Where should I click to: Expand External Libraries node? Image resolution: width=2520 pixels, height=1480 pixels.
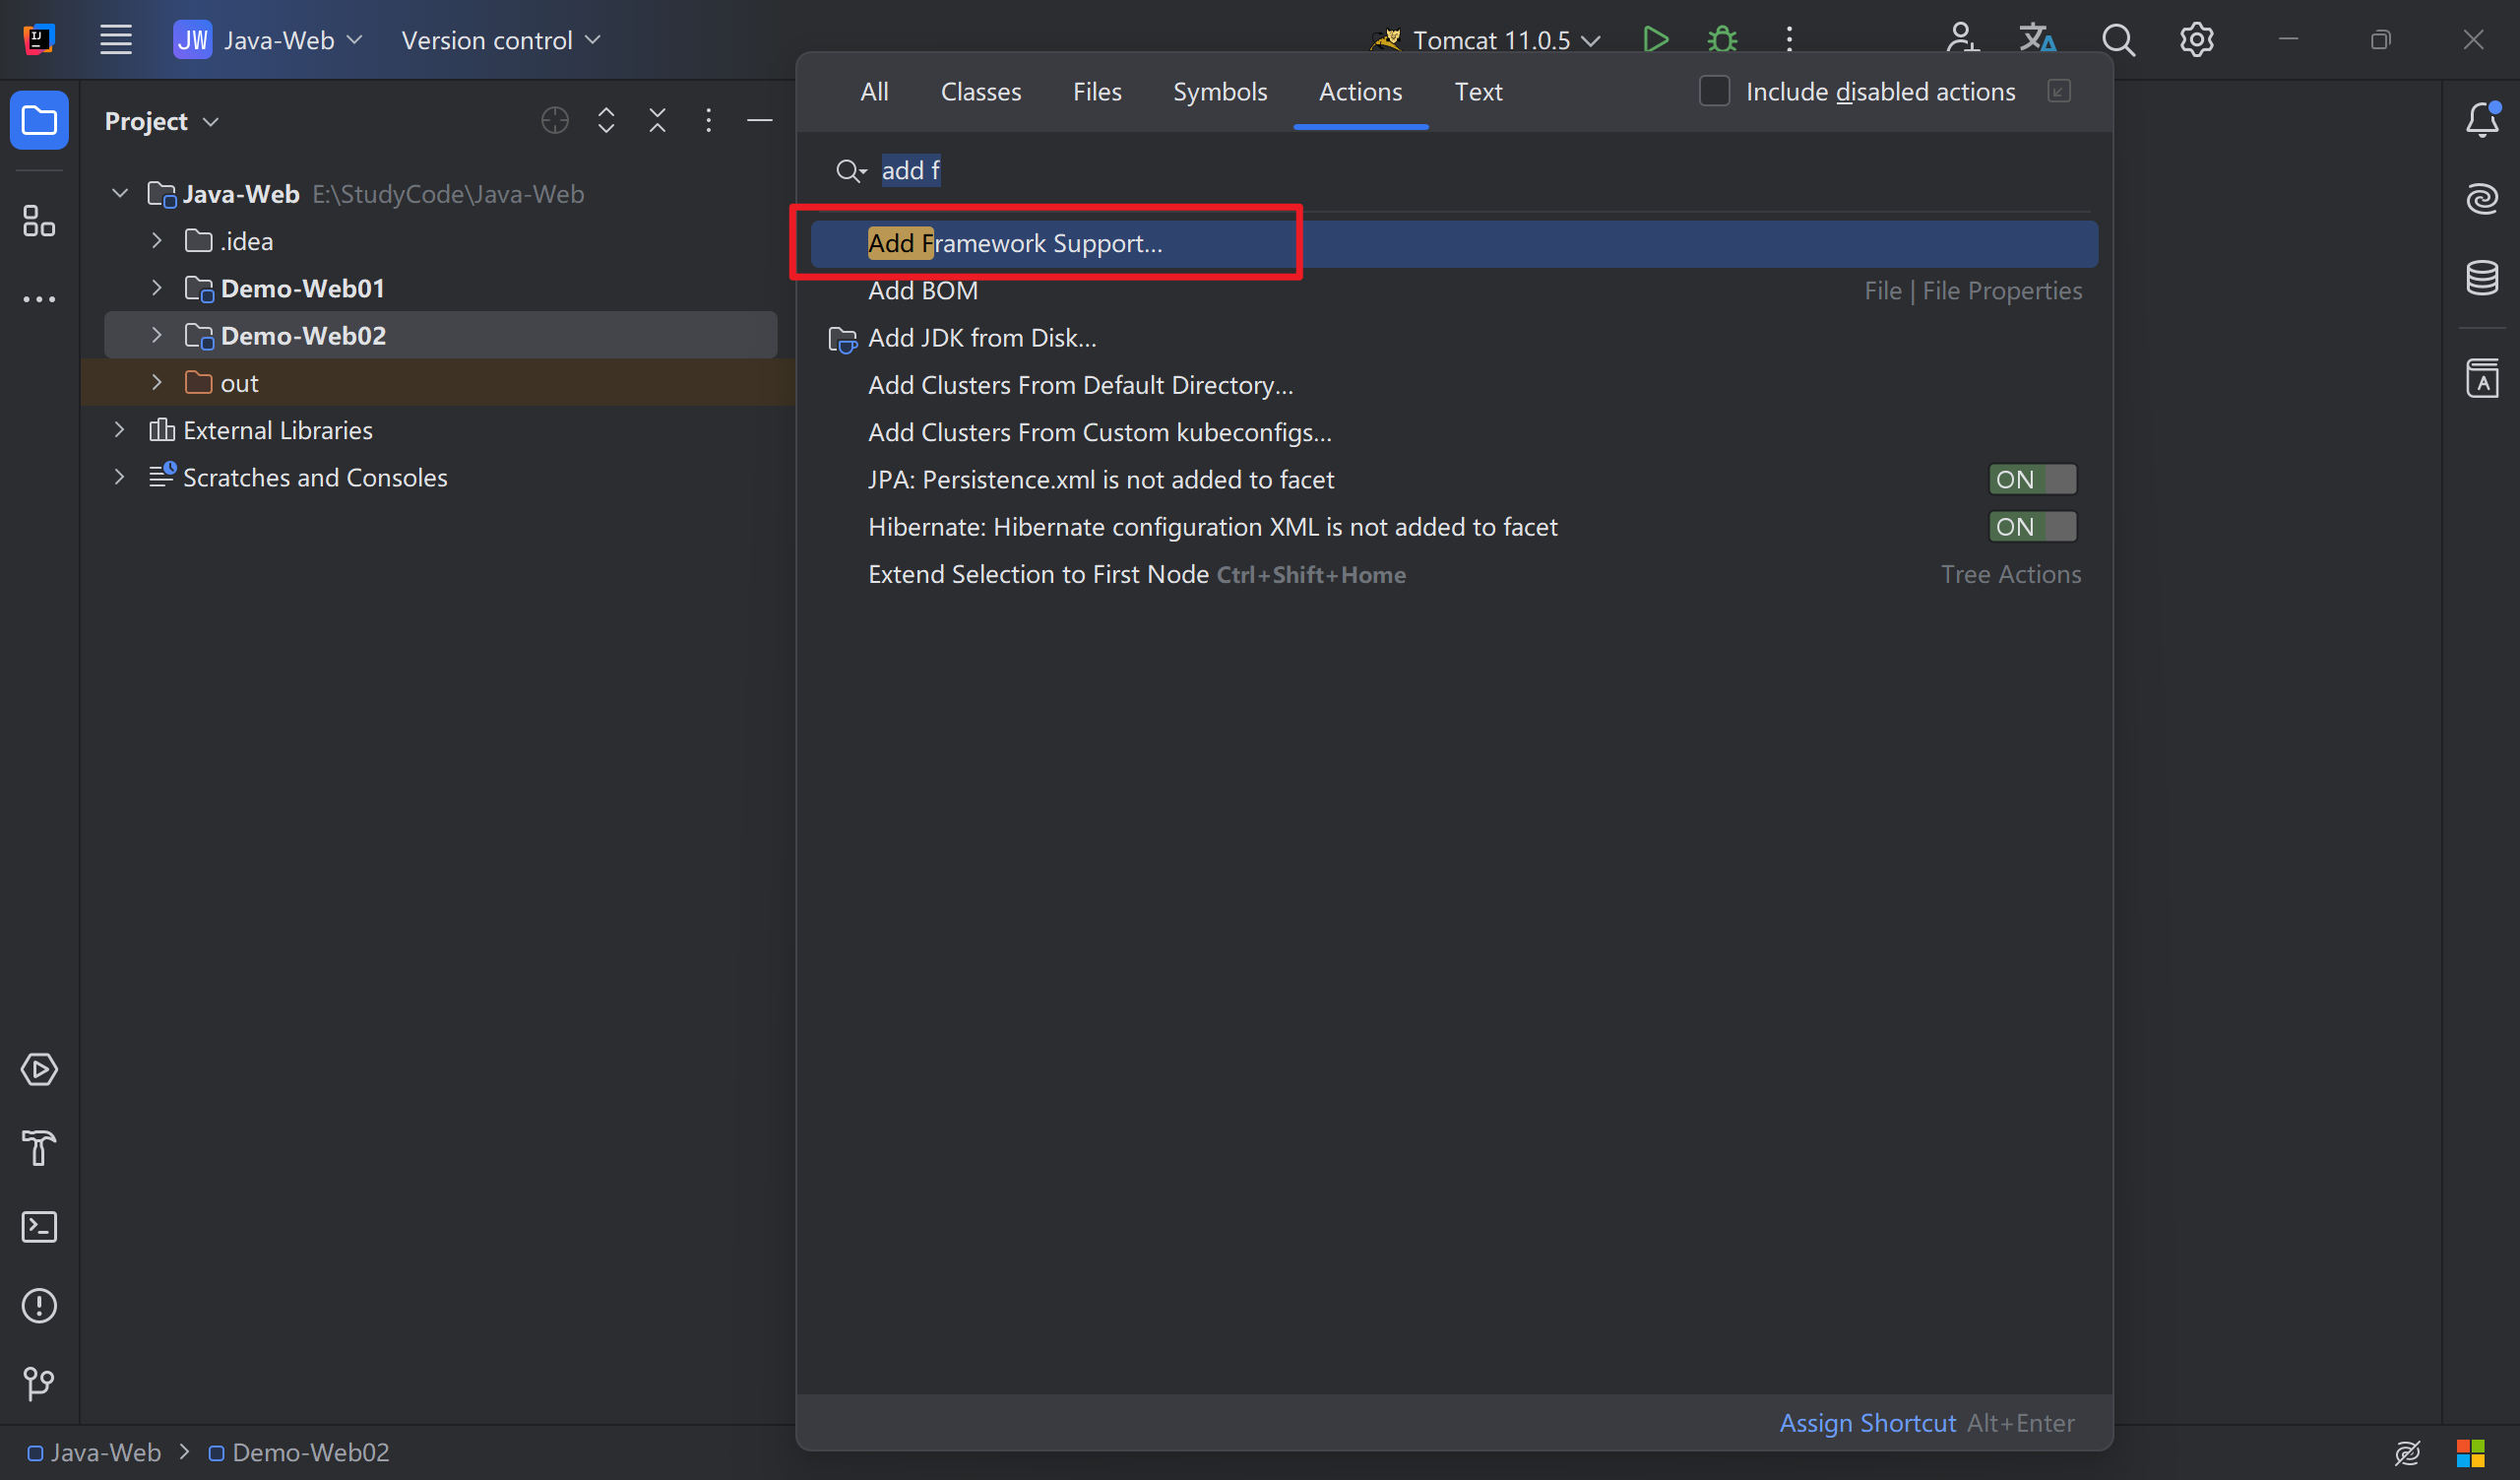pos(120,430)
